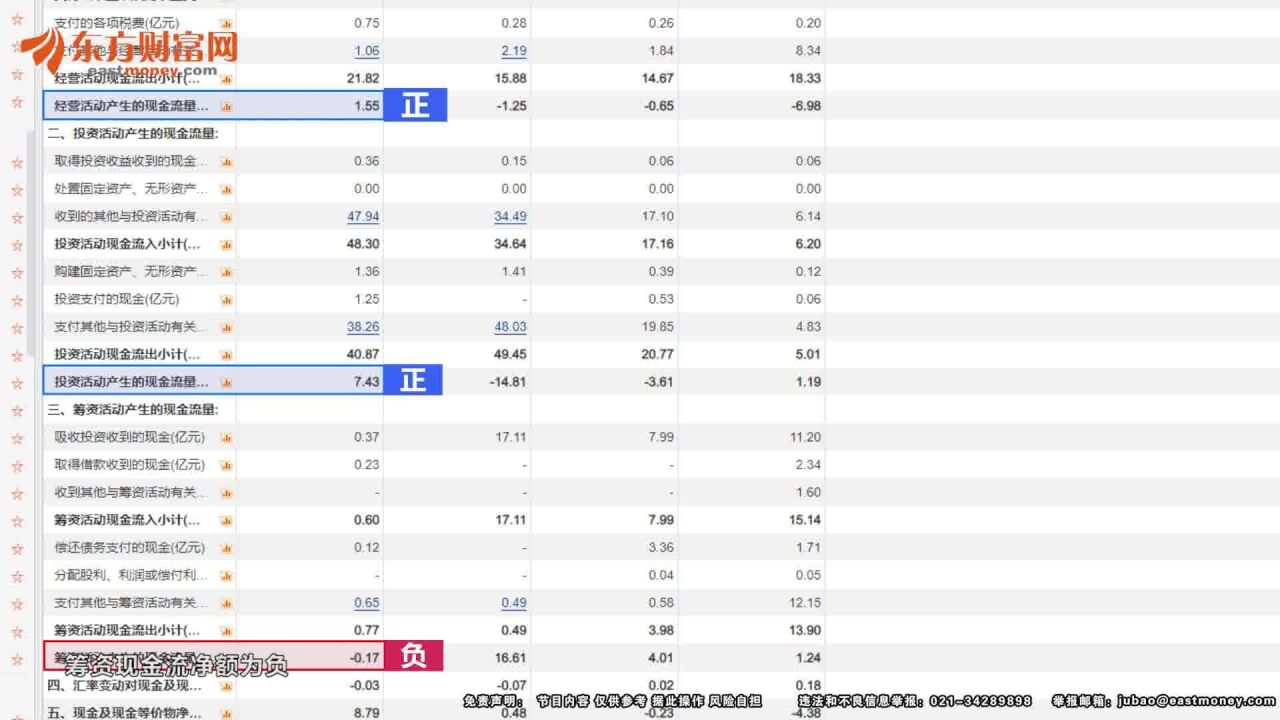Open chart icon for 收到的其他与投资活动有关 row
1280x720 pixels.
226,217
